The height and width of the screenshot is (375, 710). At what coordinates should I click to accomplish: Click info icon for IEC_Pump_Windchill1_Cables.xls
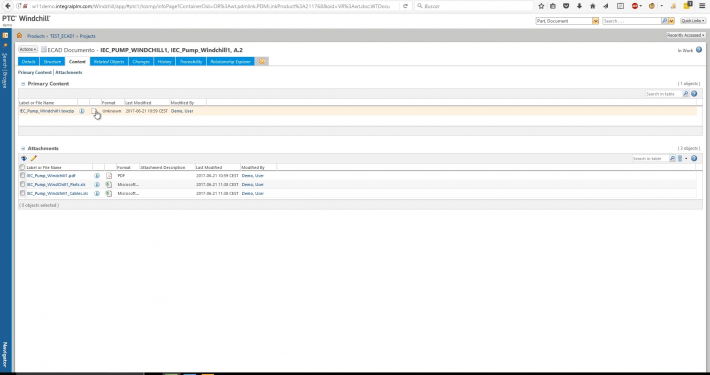[97, 193]
